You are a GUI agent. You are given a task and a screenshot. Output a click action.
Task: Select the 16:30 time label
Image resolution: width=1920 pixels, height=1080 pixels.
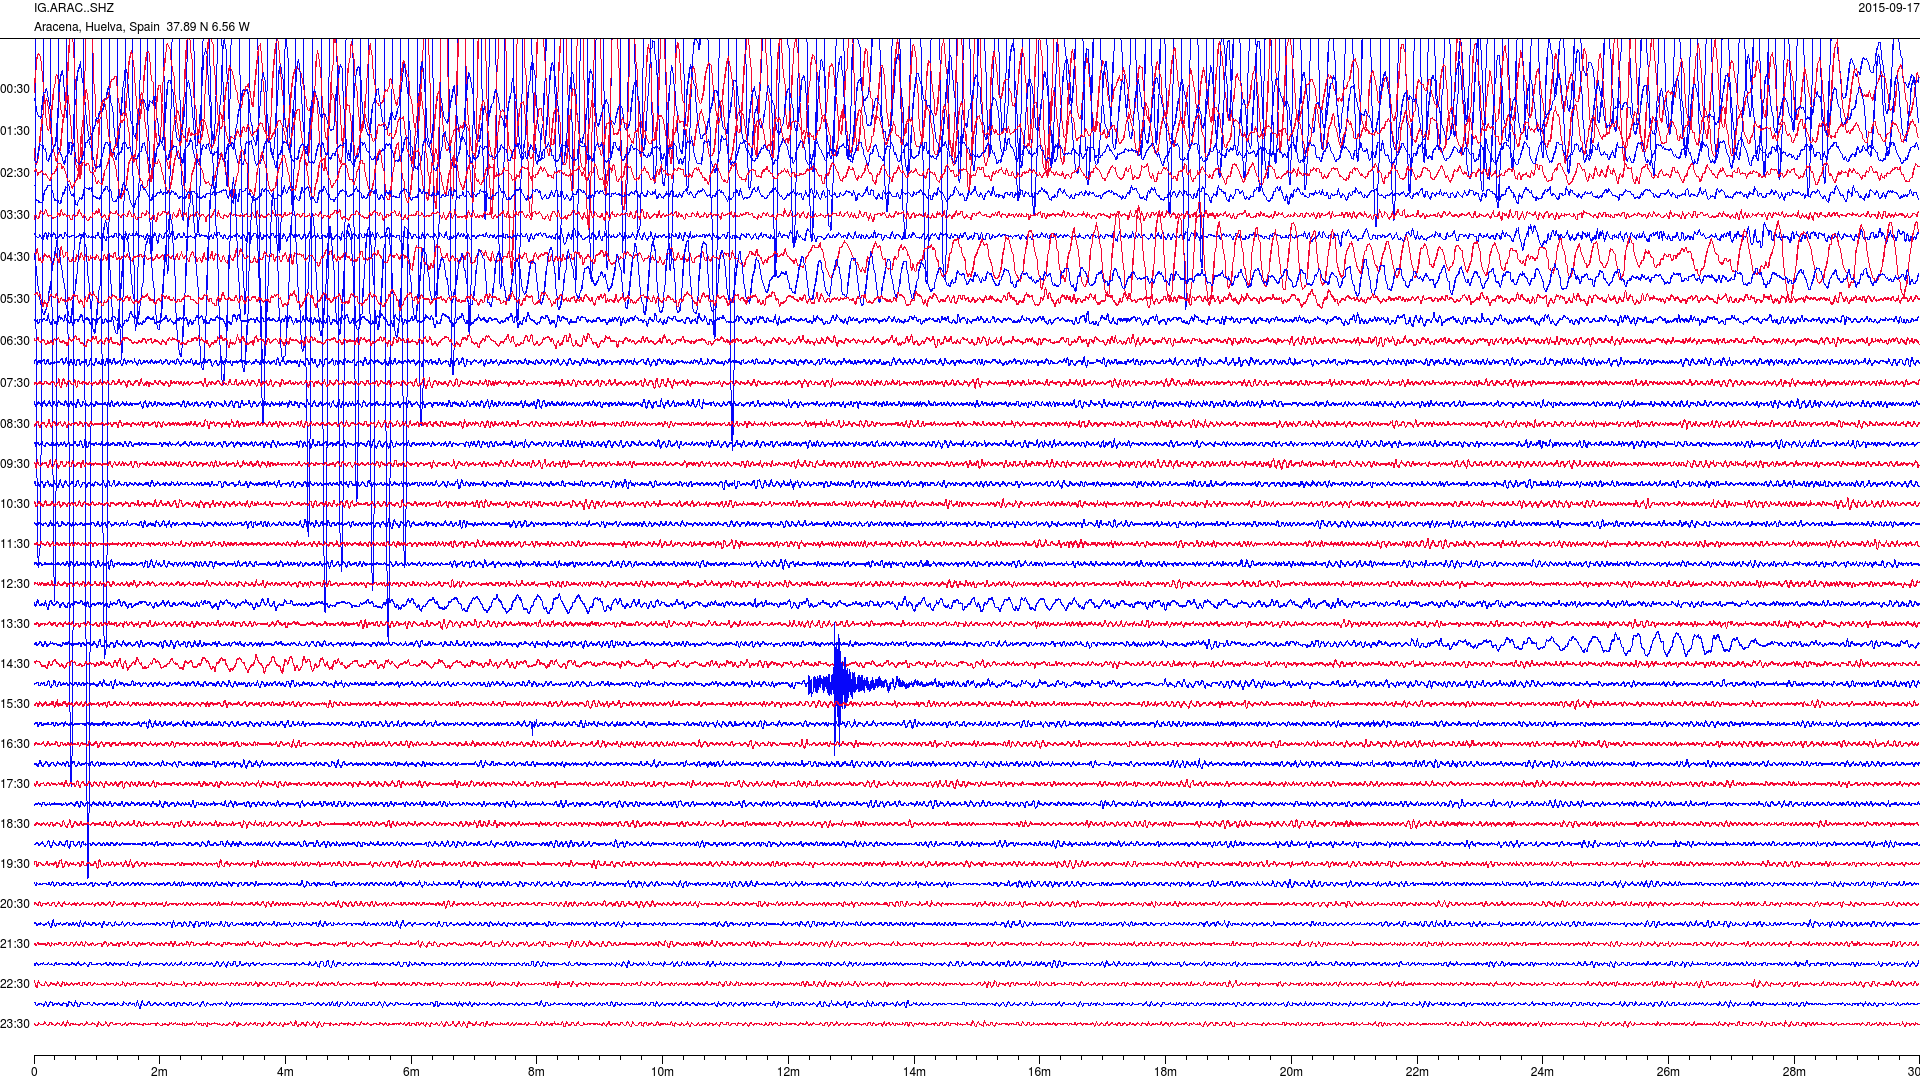click(x=15, y=744)
